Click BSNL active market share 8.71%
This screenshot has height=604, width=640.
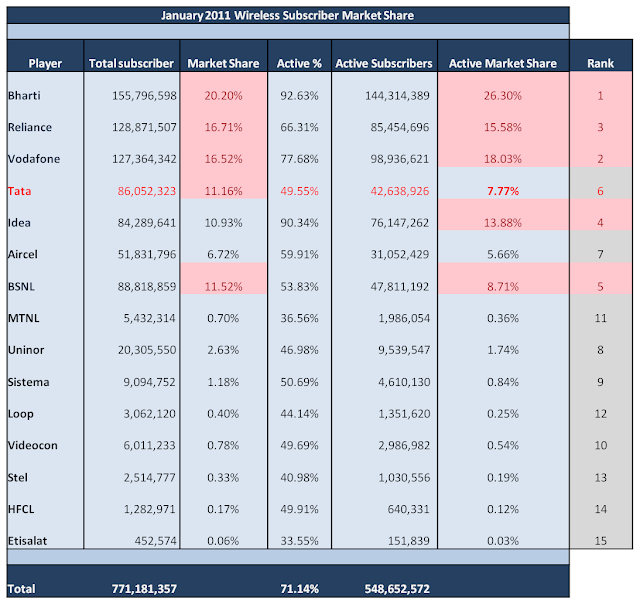click(503, 286)
